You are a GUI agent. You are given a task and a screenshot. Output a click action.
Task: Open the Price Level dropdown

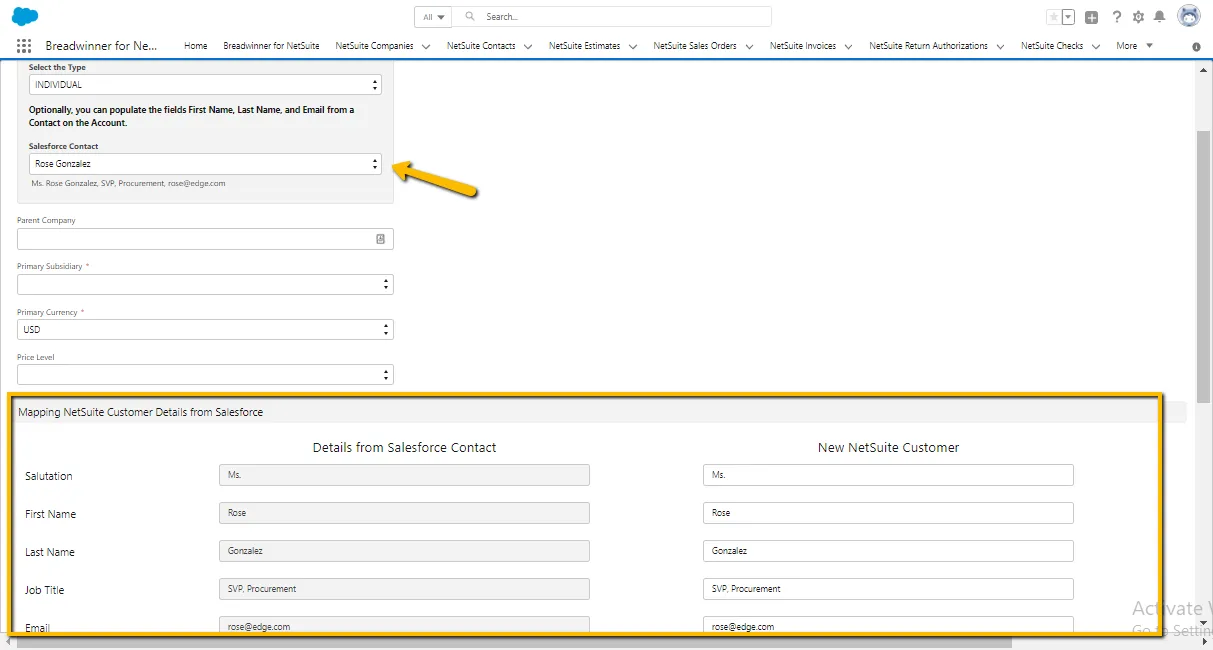[x=205, y=375]
